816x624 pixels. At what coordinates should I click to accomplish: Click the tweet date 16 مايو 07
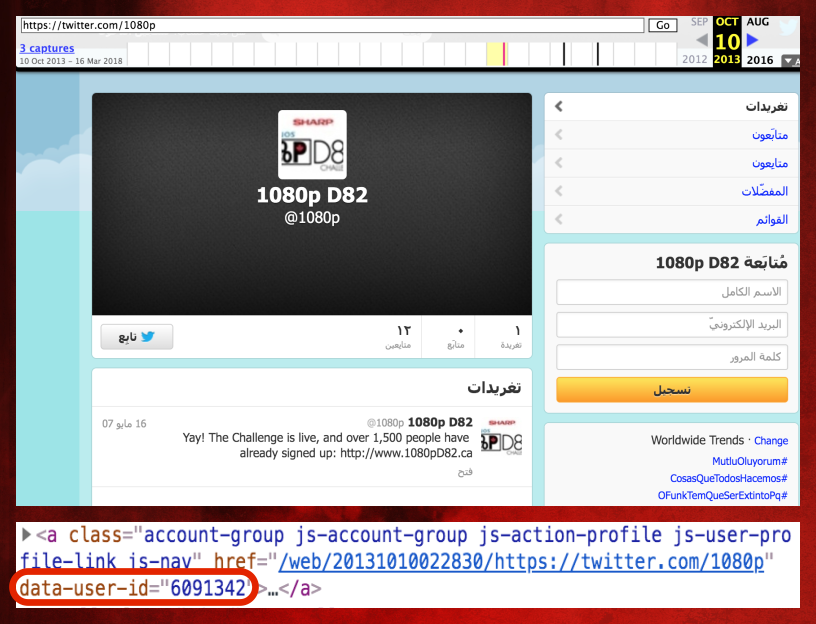click(x=124, y=424)
